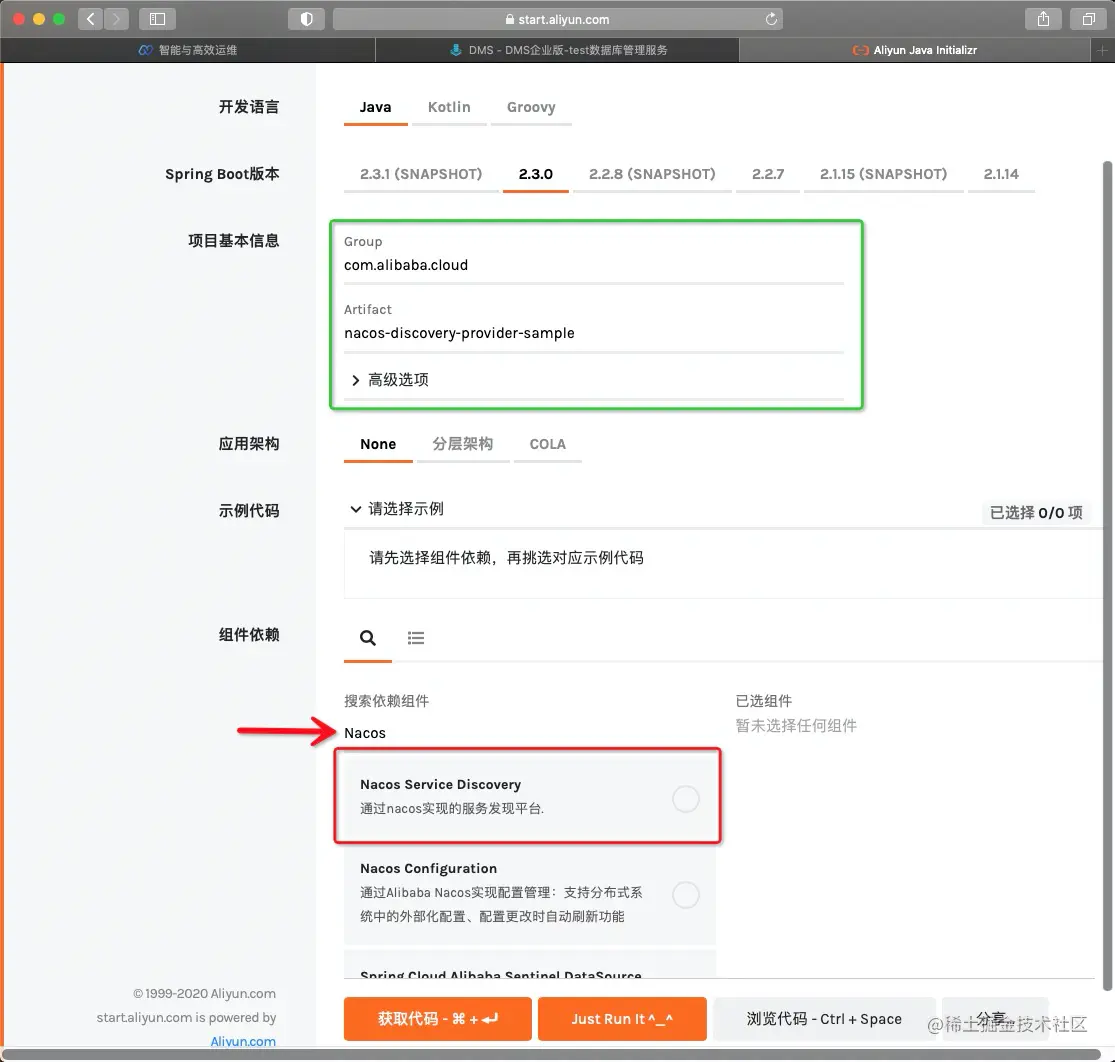Click the 分享 share button
The image size is (1115, 1062).
(x=994, y=1019)
